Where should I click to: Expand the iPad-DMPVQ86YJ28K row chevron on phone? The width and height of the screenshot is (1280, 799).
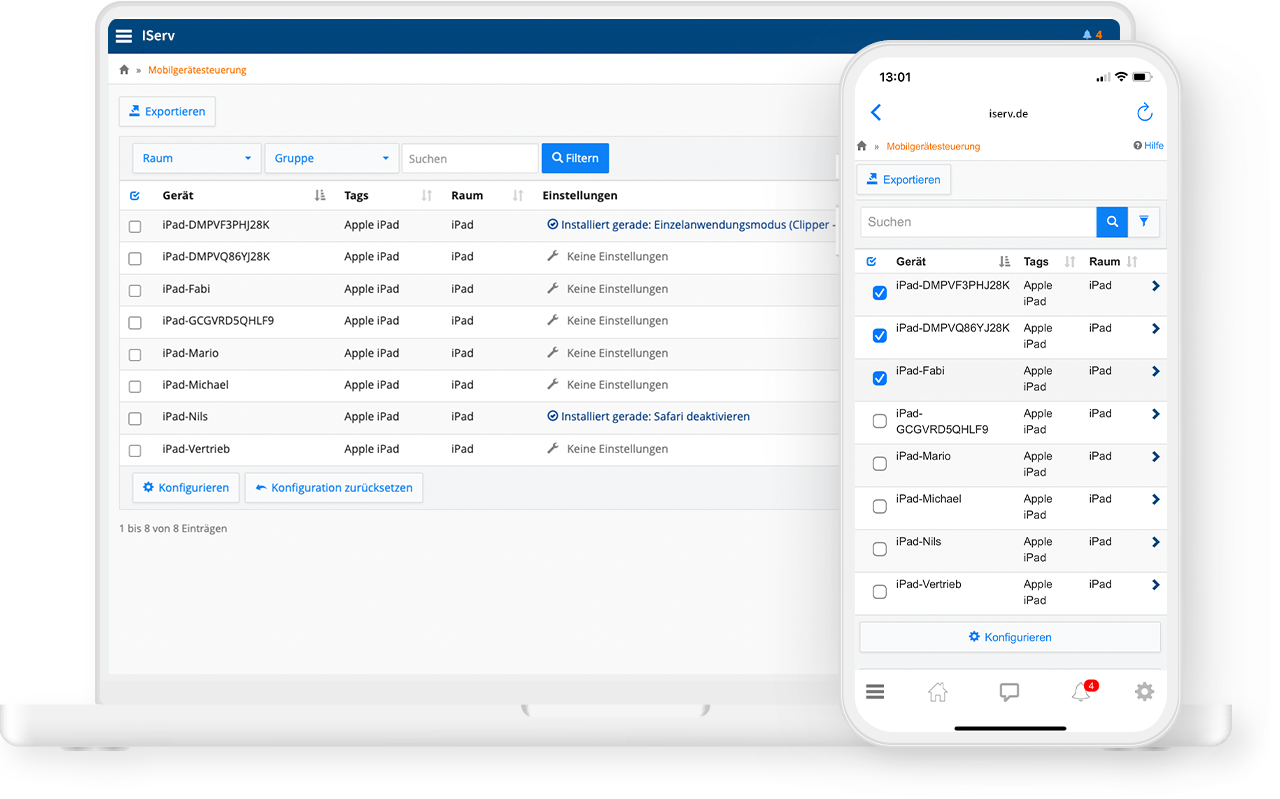click(1156, 328)
